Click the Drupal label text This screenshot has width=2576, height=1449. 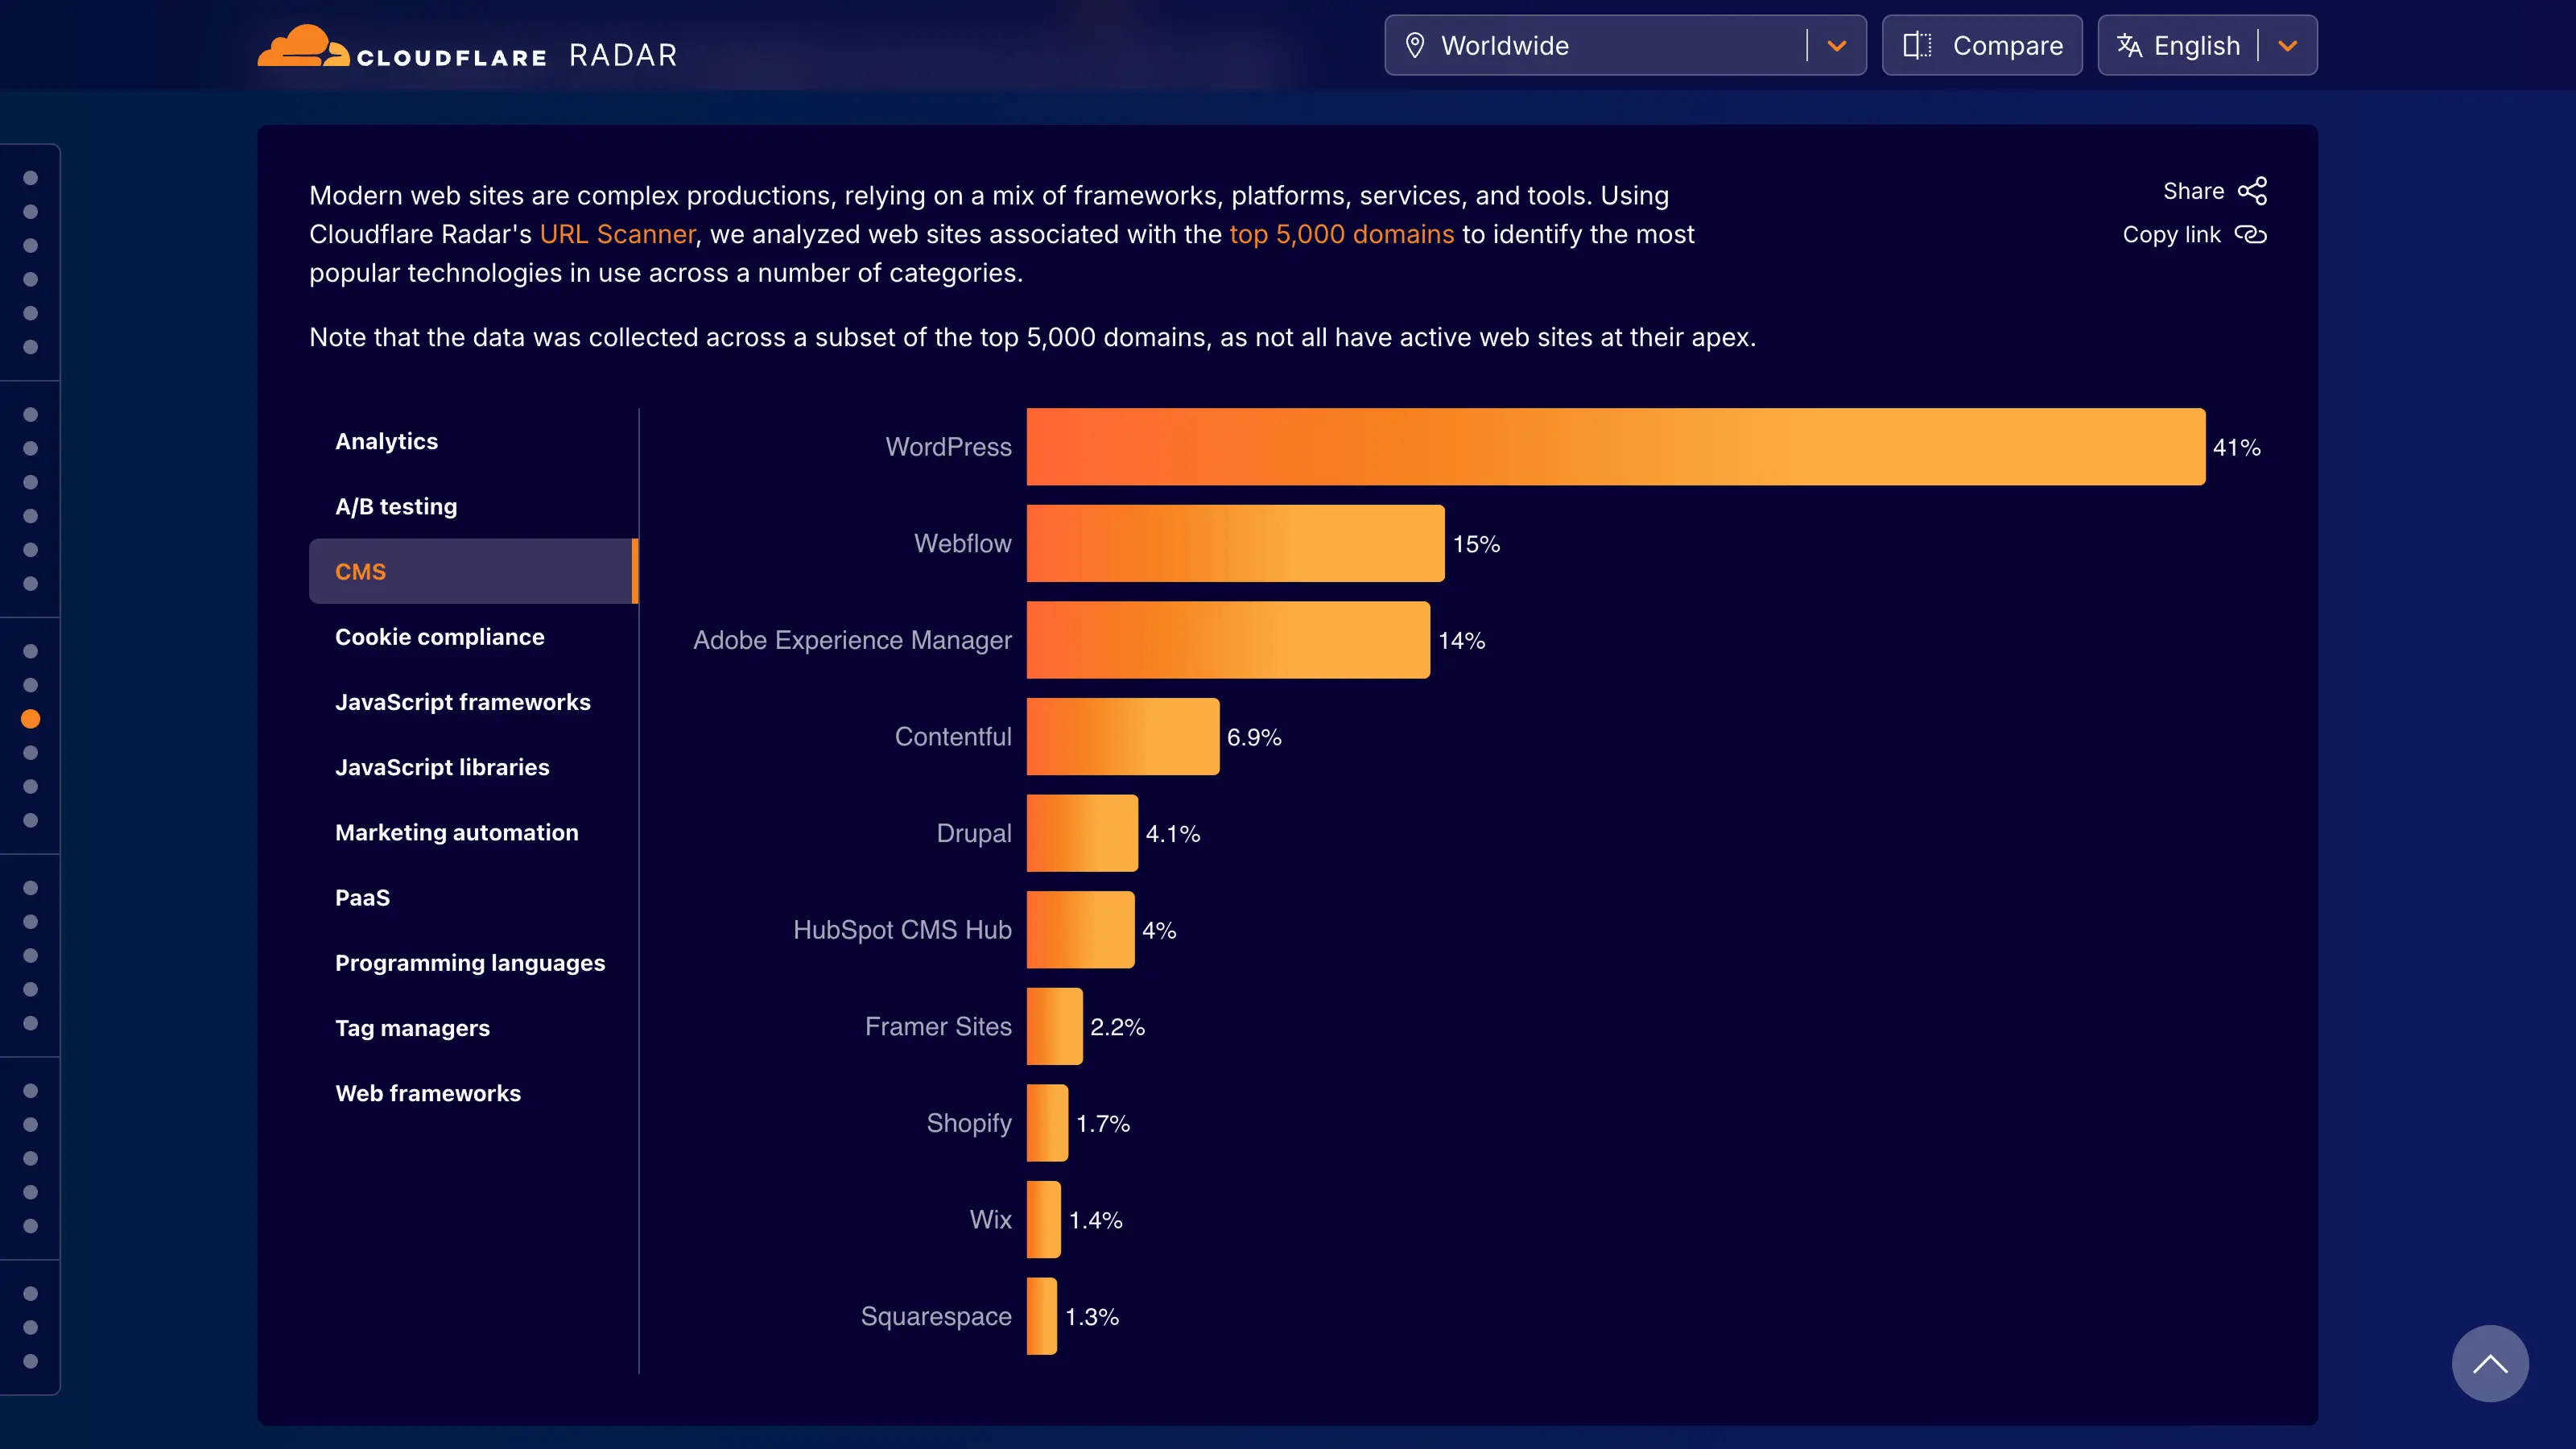[974, 833]
